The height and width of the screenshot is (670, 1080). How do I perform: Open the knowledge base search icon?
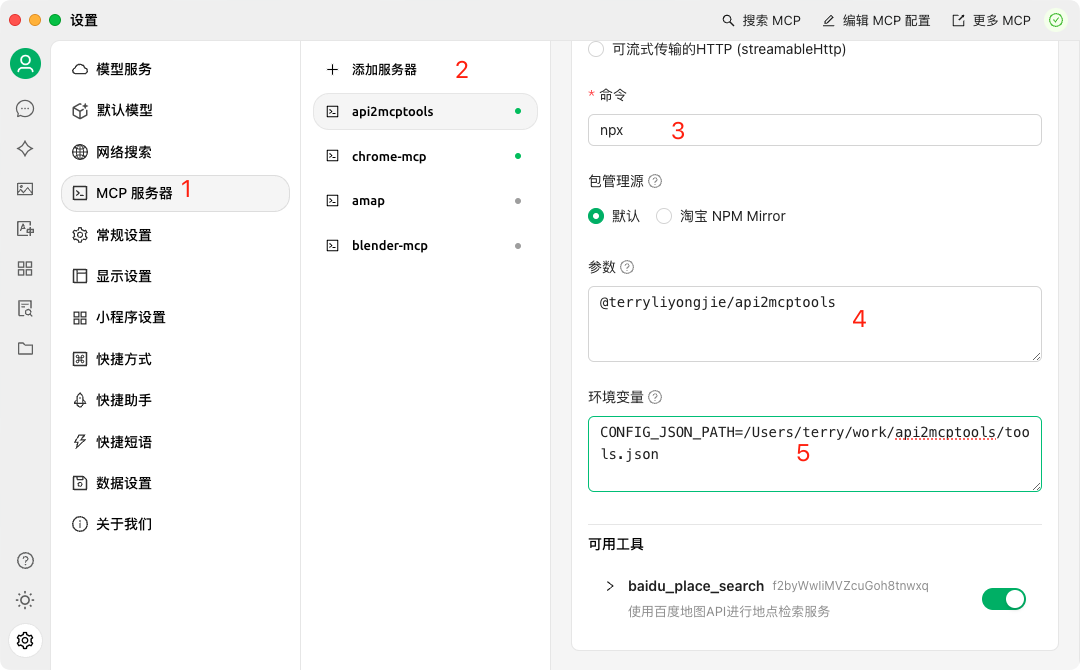coord(25,308)
